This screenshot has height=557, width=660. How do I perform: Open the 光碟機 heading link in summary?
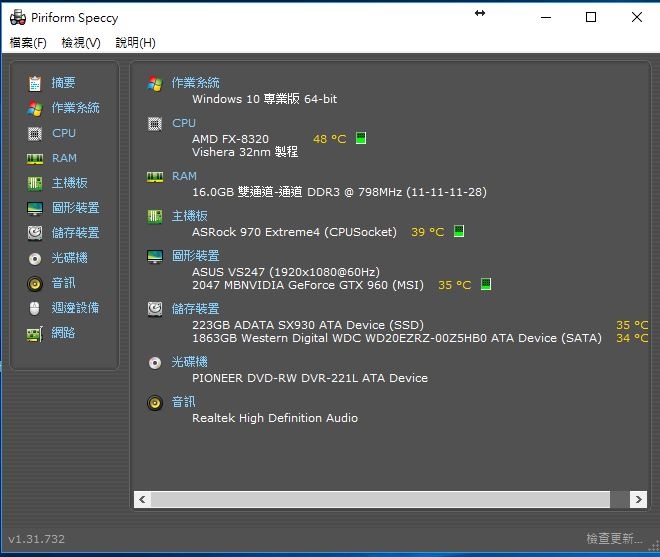(189, 362)
